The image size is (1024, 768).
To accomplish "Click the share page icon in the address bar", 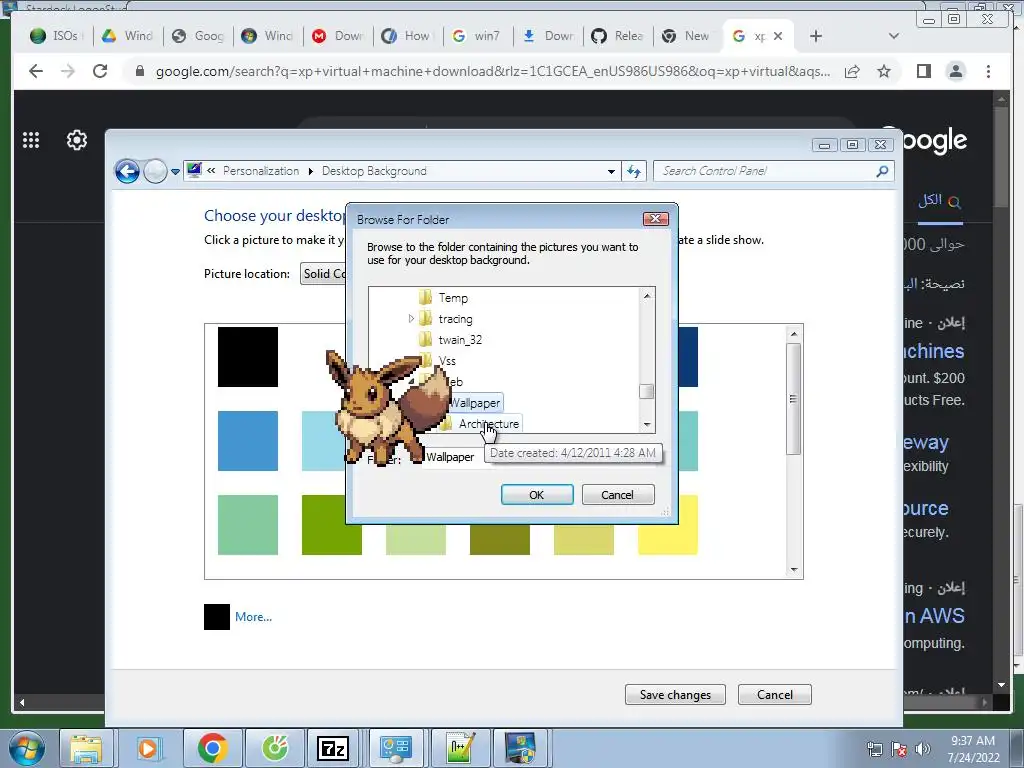I will tap(852, 71).
